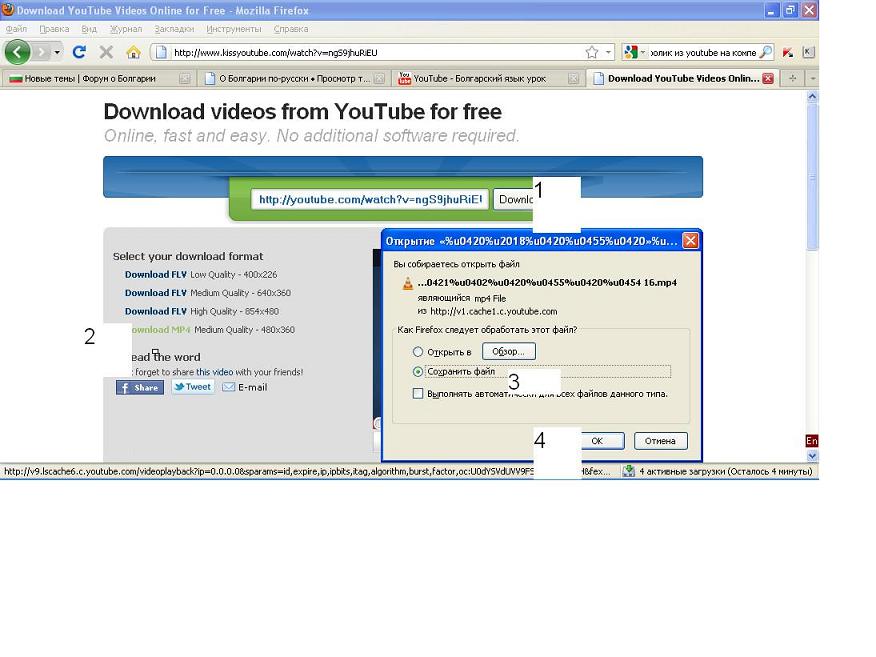
Task: Go back with the green Back arrow
Action: tap(17, 53)
